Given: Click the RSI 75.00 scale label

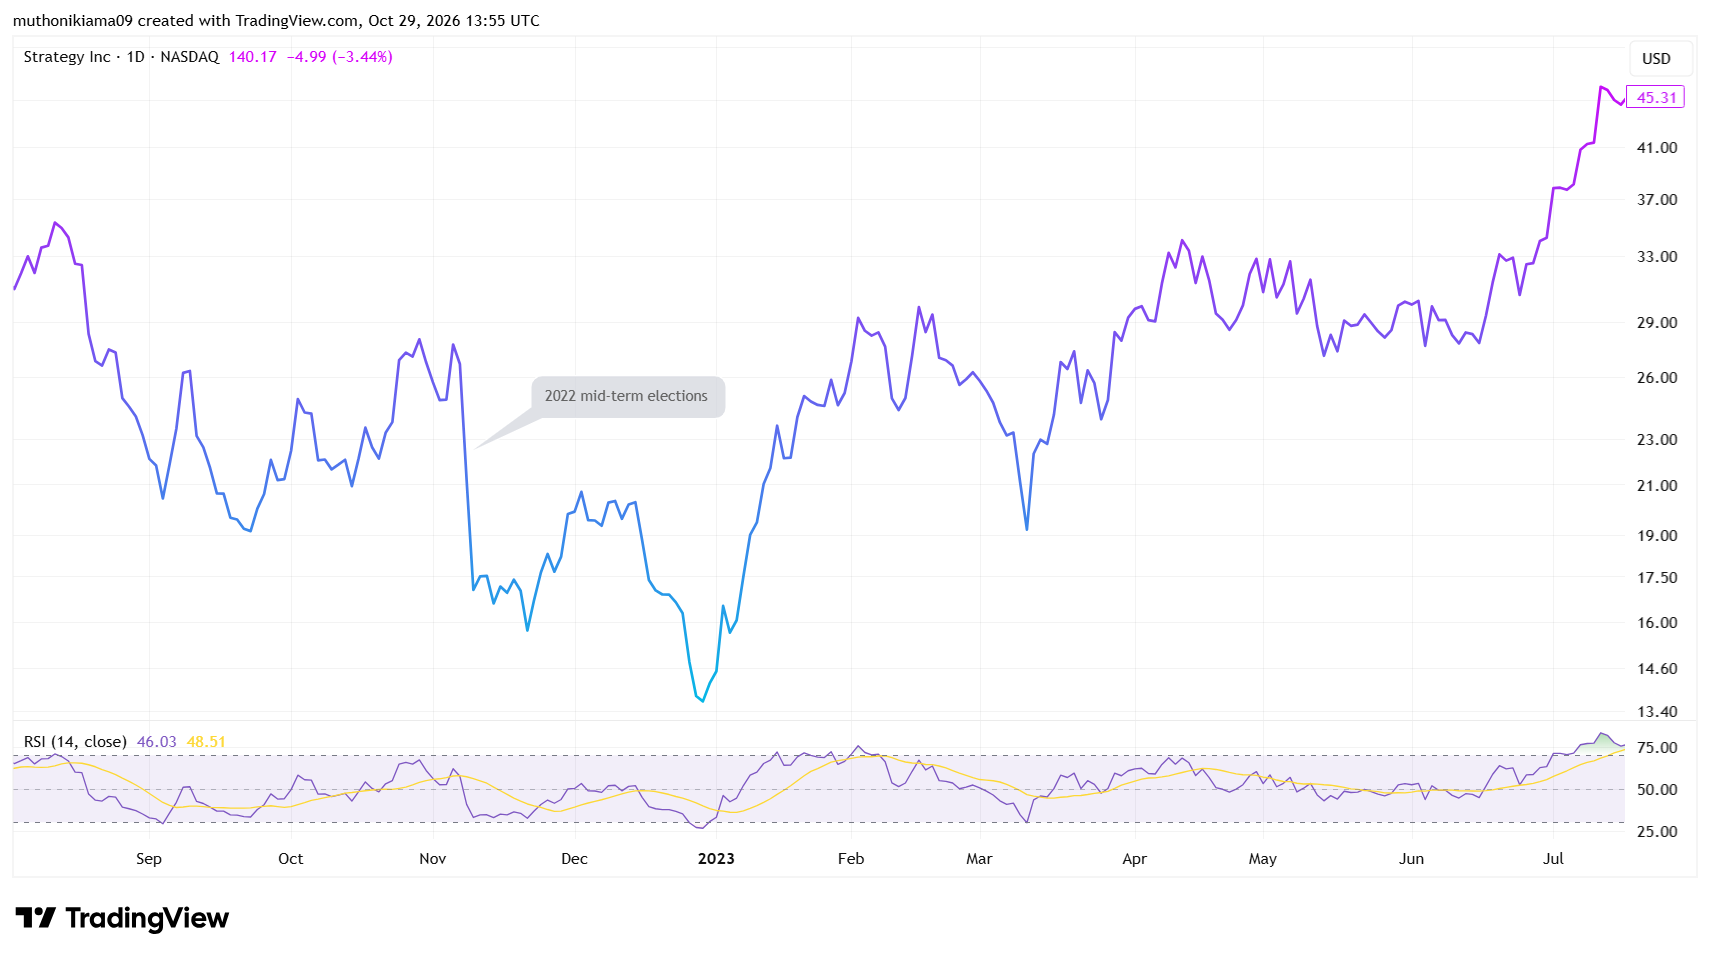Looking at the screenshot, I should tap(1657, 748).
